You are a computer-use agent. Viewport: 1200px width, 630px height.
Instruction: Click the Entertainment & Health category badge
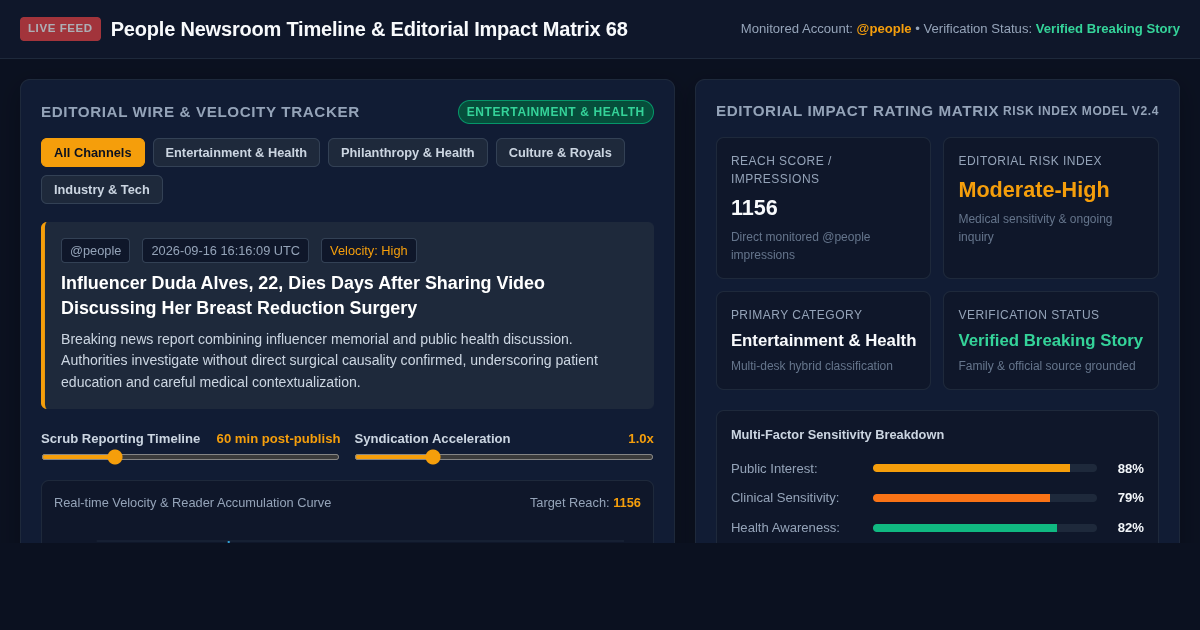[556, 112]
